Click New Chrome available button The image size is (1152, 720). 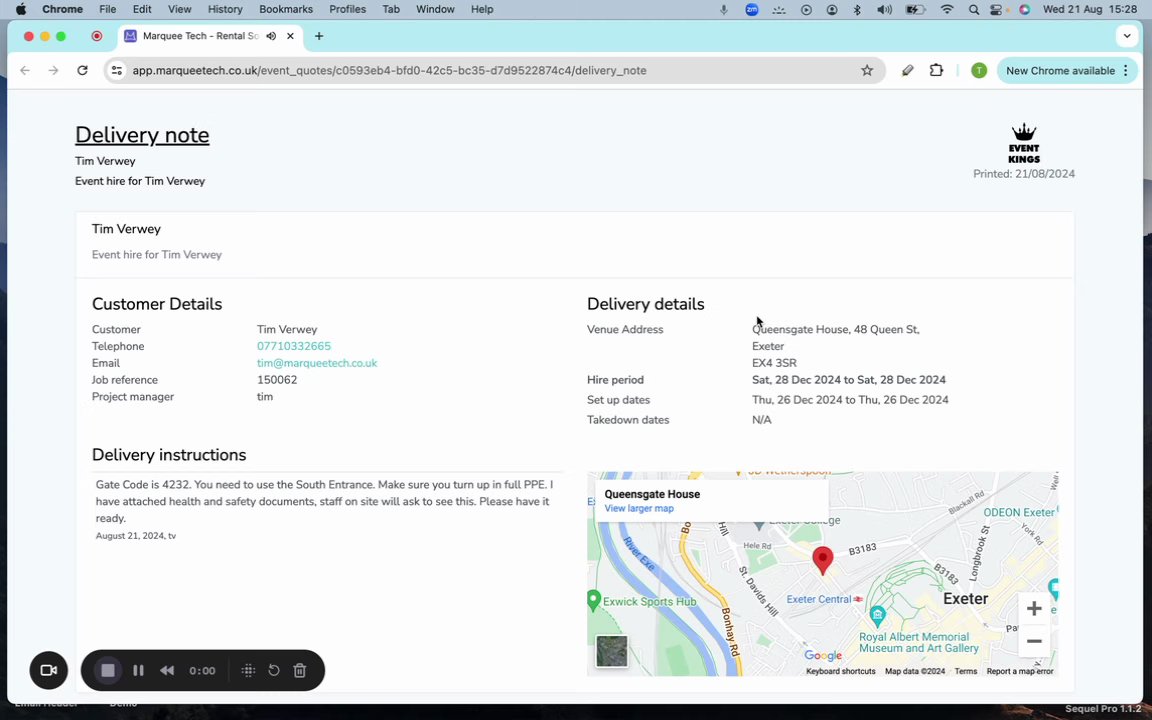pos(1060,71)
